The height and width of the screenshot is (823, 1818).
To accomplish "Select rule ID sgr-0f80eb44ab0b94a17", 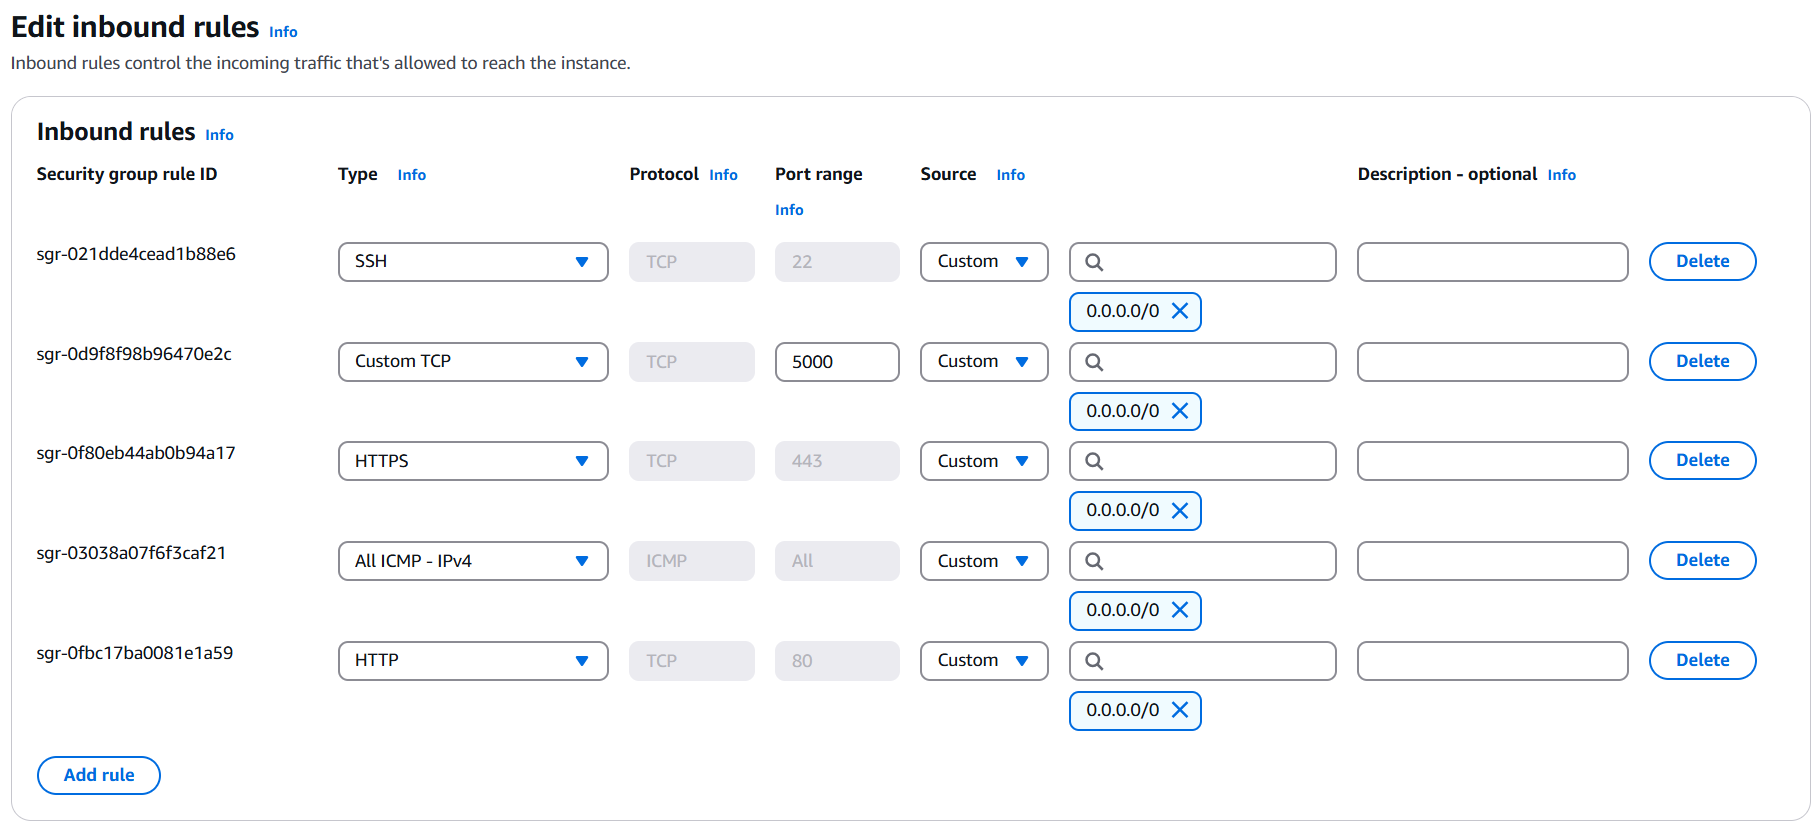I will [x=136, y=453].
